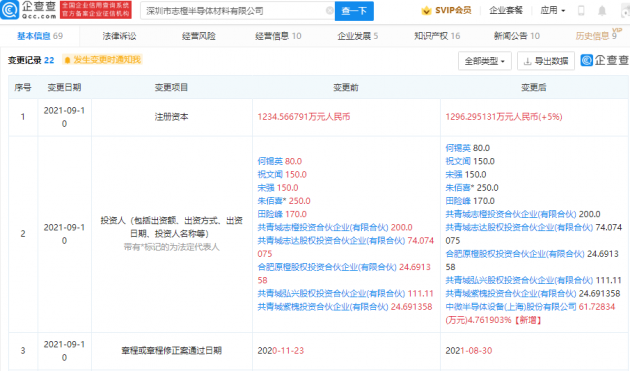The width and height of the screenshot is (630, 371).
Task: Switch to 知识产权 tab
Action: click(437, 36)
